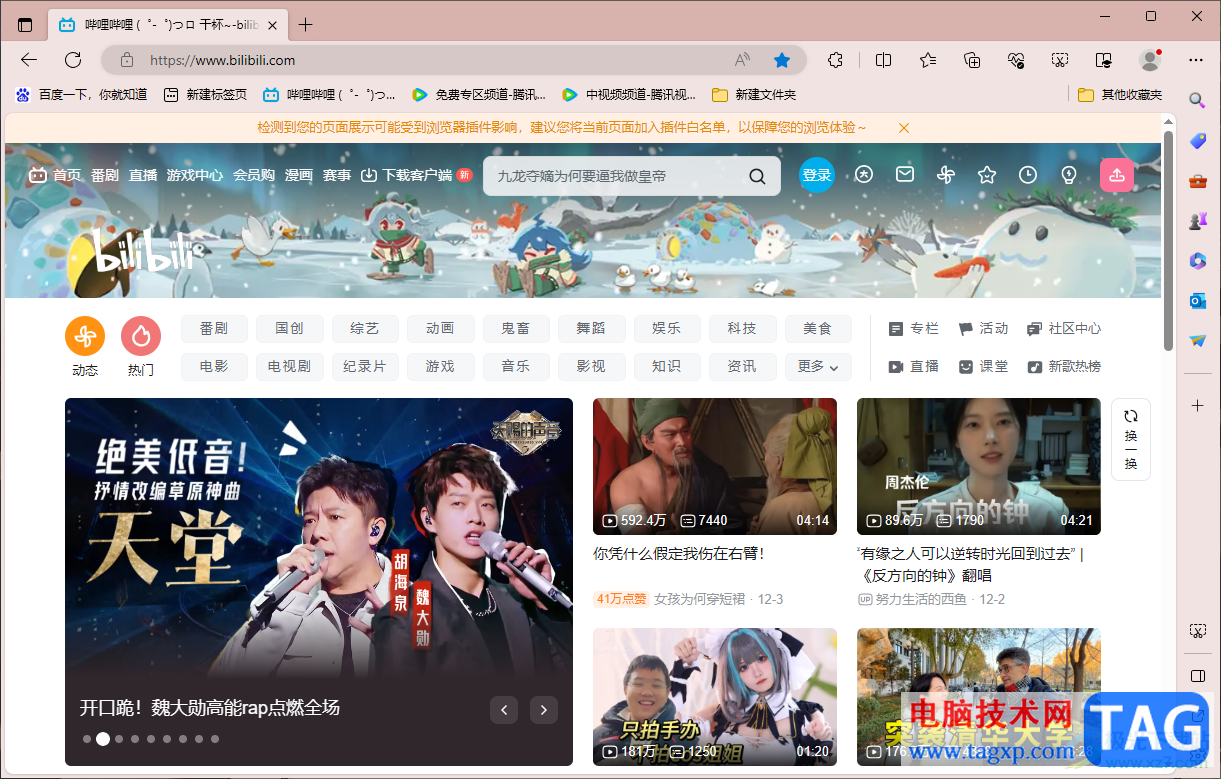This screenshot has height=779, width=1221.
Task: Go to bilibili 首页 in header
Action: pyautogui.click(x=55, y=175)
